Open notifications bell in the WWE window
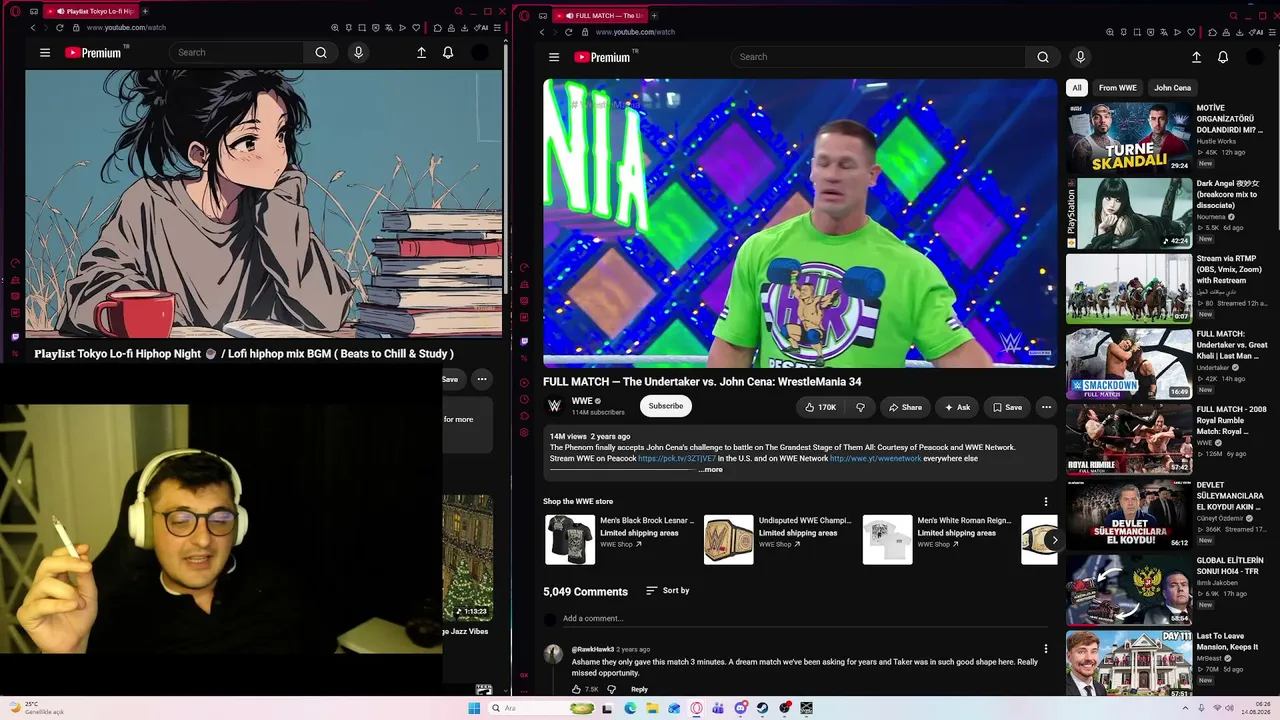This screenshot has height=720, width=1280. tap(1223, 57)
